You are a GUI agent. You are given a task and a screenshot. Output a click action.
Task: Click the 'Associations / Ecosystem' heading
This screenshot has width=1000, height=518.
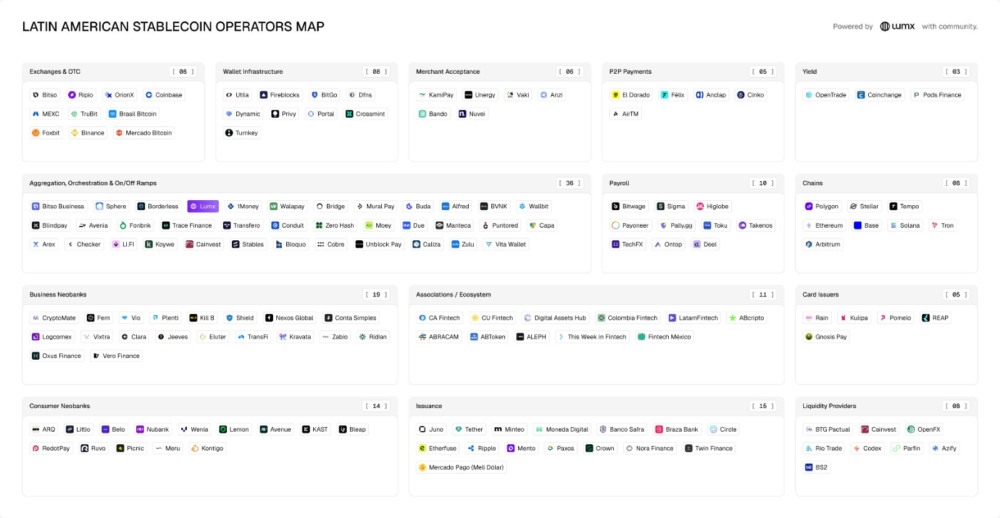coord(453,295)
